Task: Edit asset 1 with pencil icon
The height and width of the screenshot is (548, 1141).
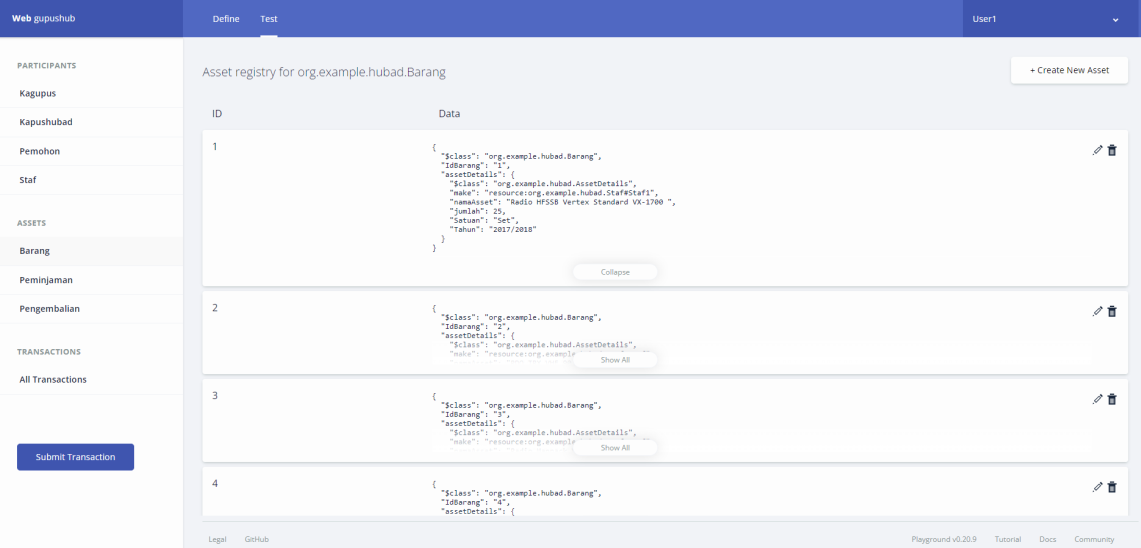Action: pyautogui.click(x=1098, y=150)
